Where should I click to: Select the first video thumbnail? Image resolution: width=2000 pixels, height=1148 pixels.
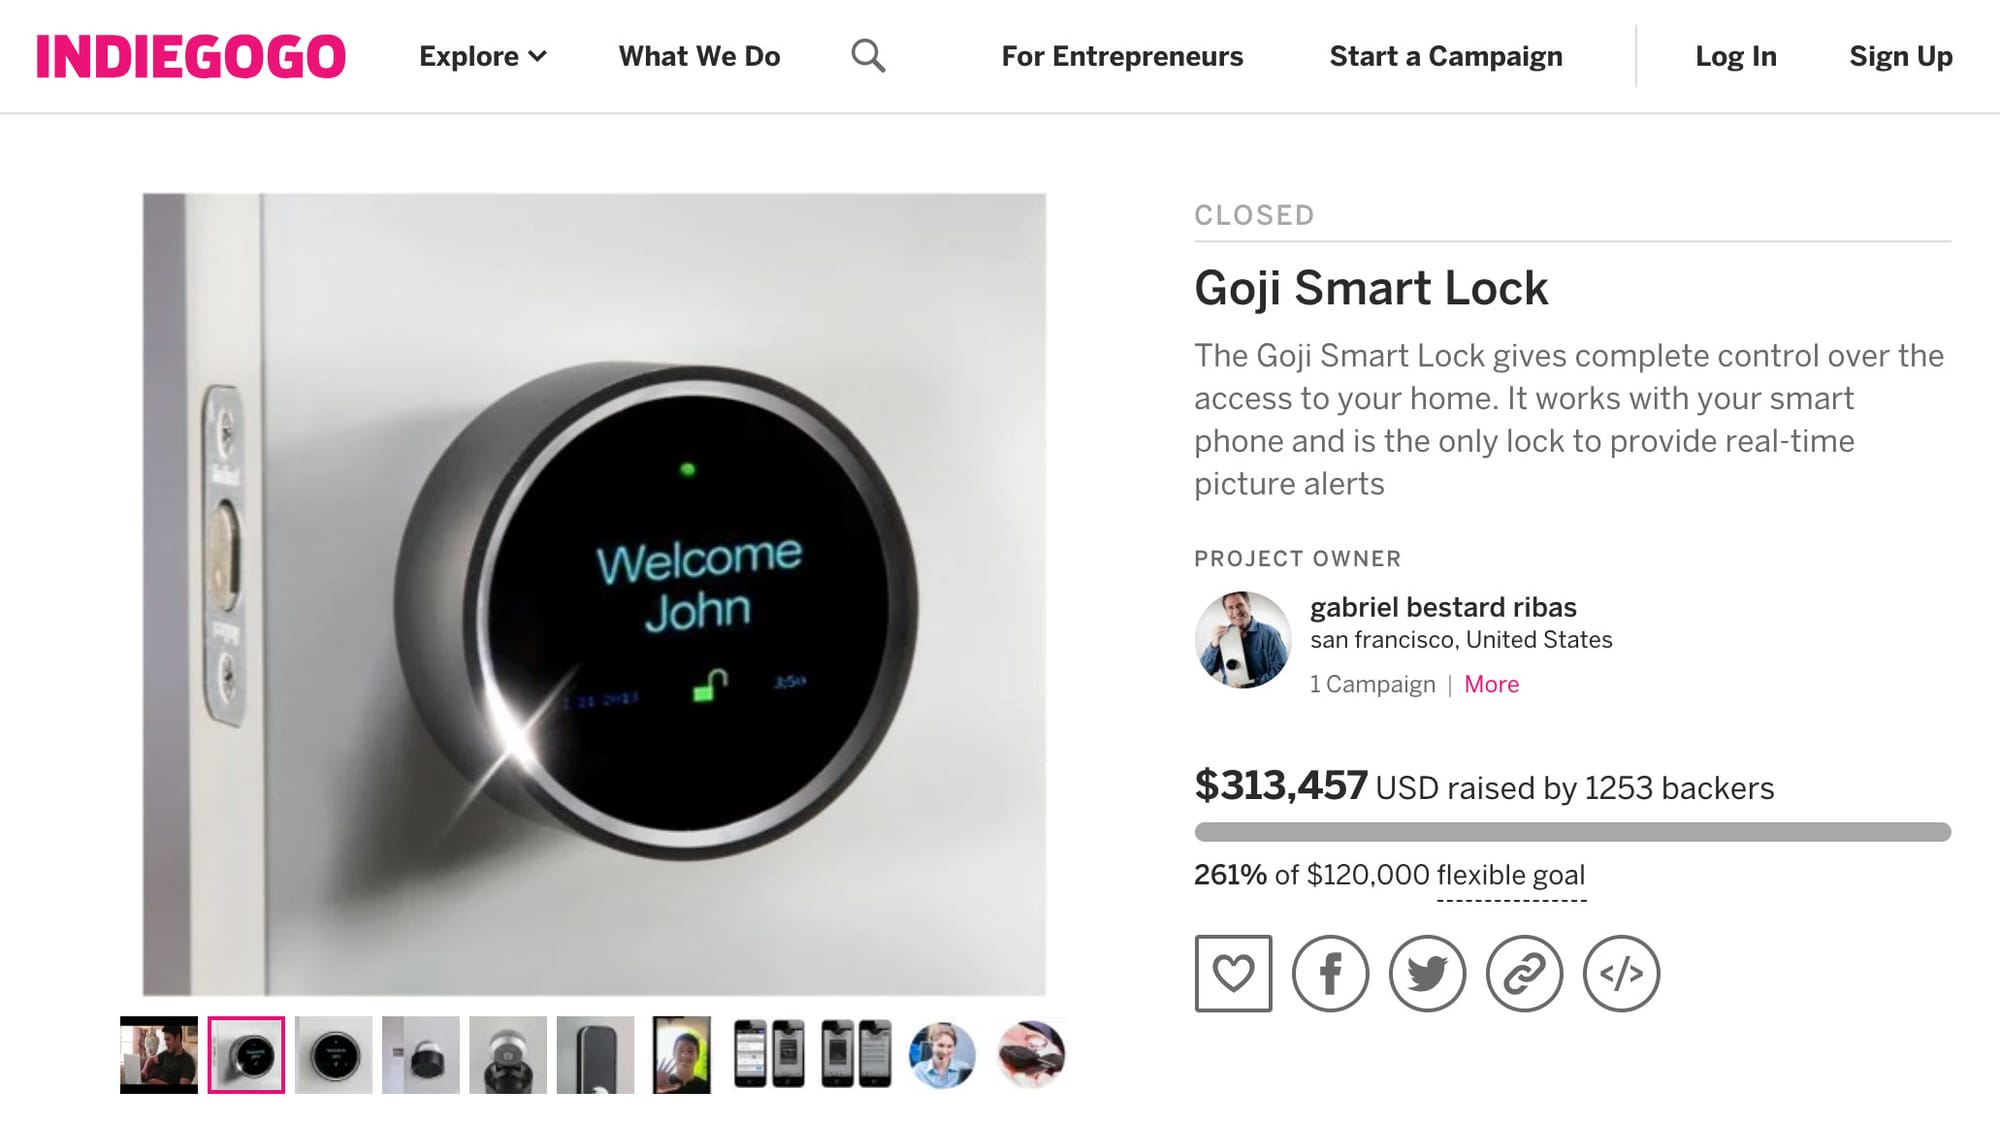159,1055
